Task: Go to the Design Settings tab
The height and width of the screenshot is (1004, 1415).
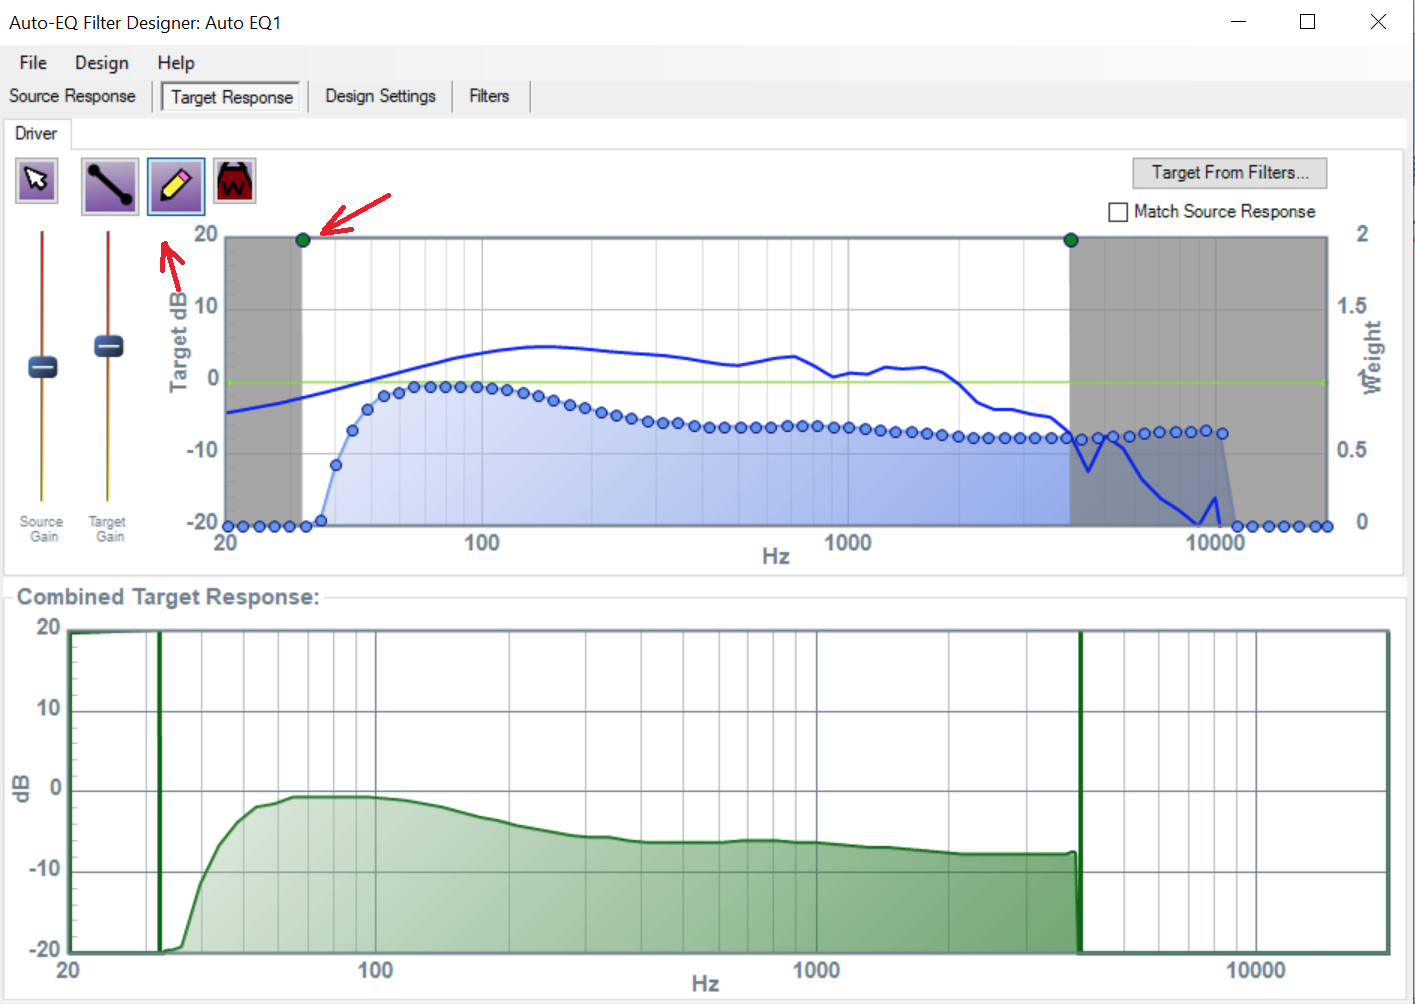Action: click(380, 96)
